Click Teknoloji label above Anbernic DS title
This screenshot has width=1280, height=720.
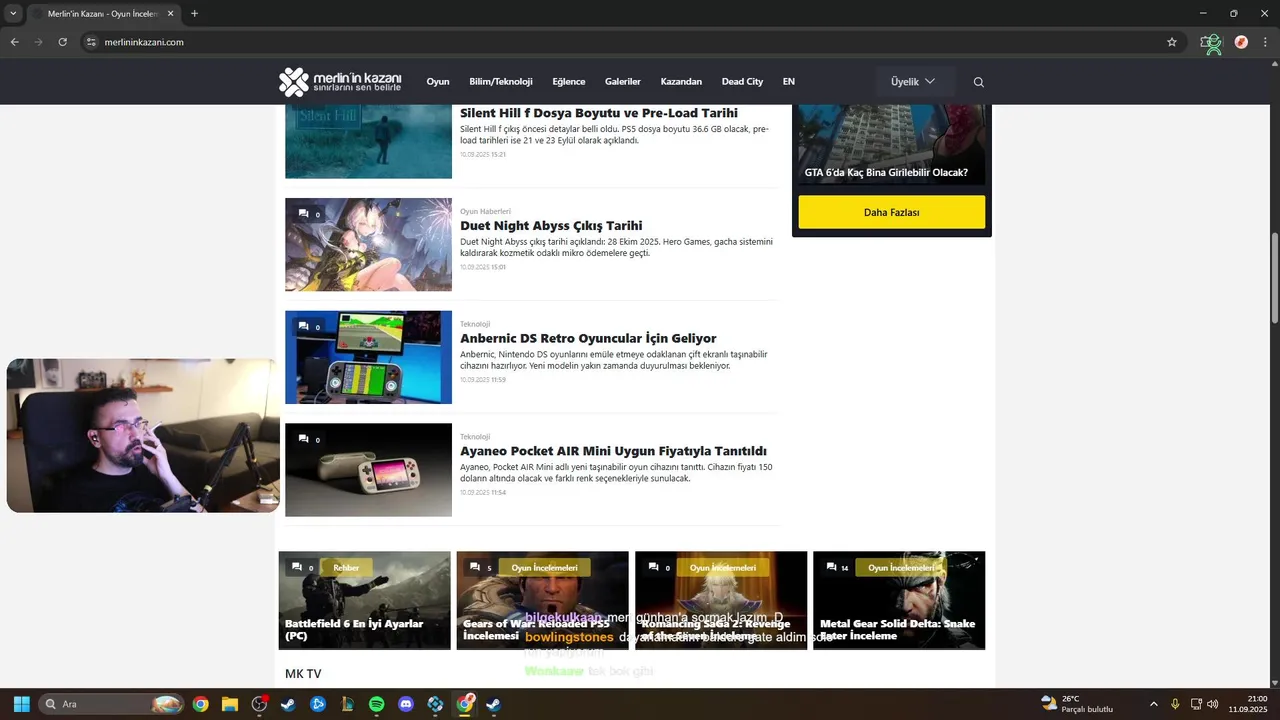(x=475, y=324)
